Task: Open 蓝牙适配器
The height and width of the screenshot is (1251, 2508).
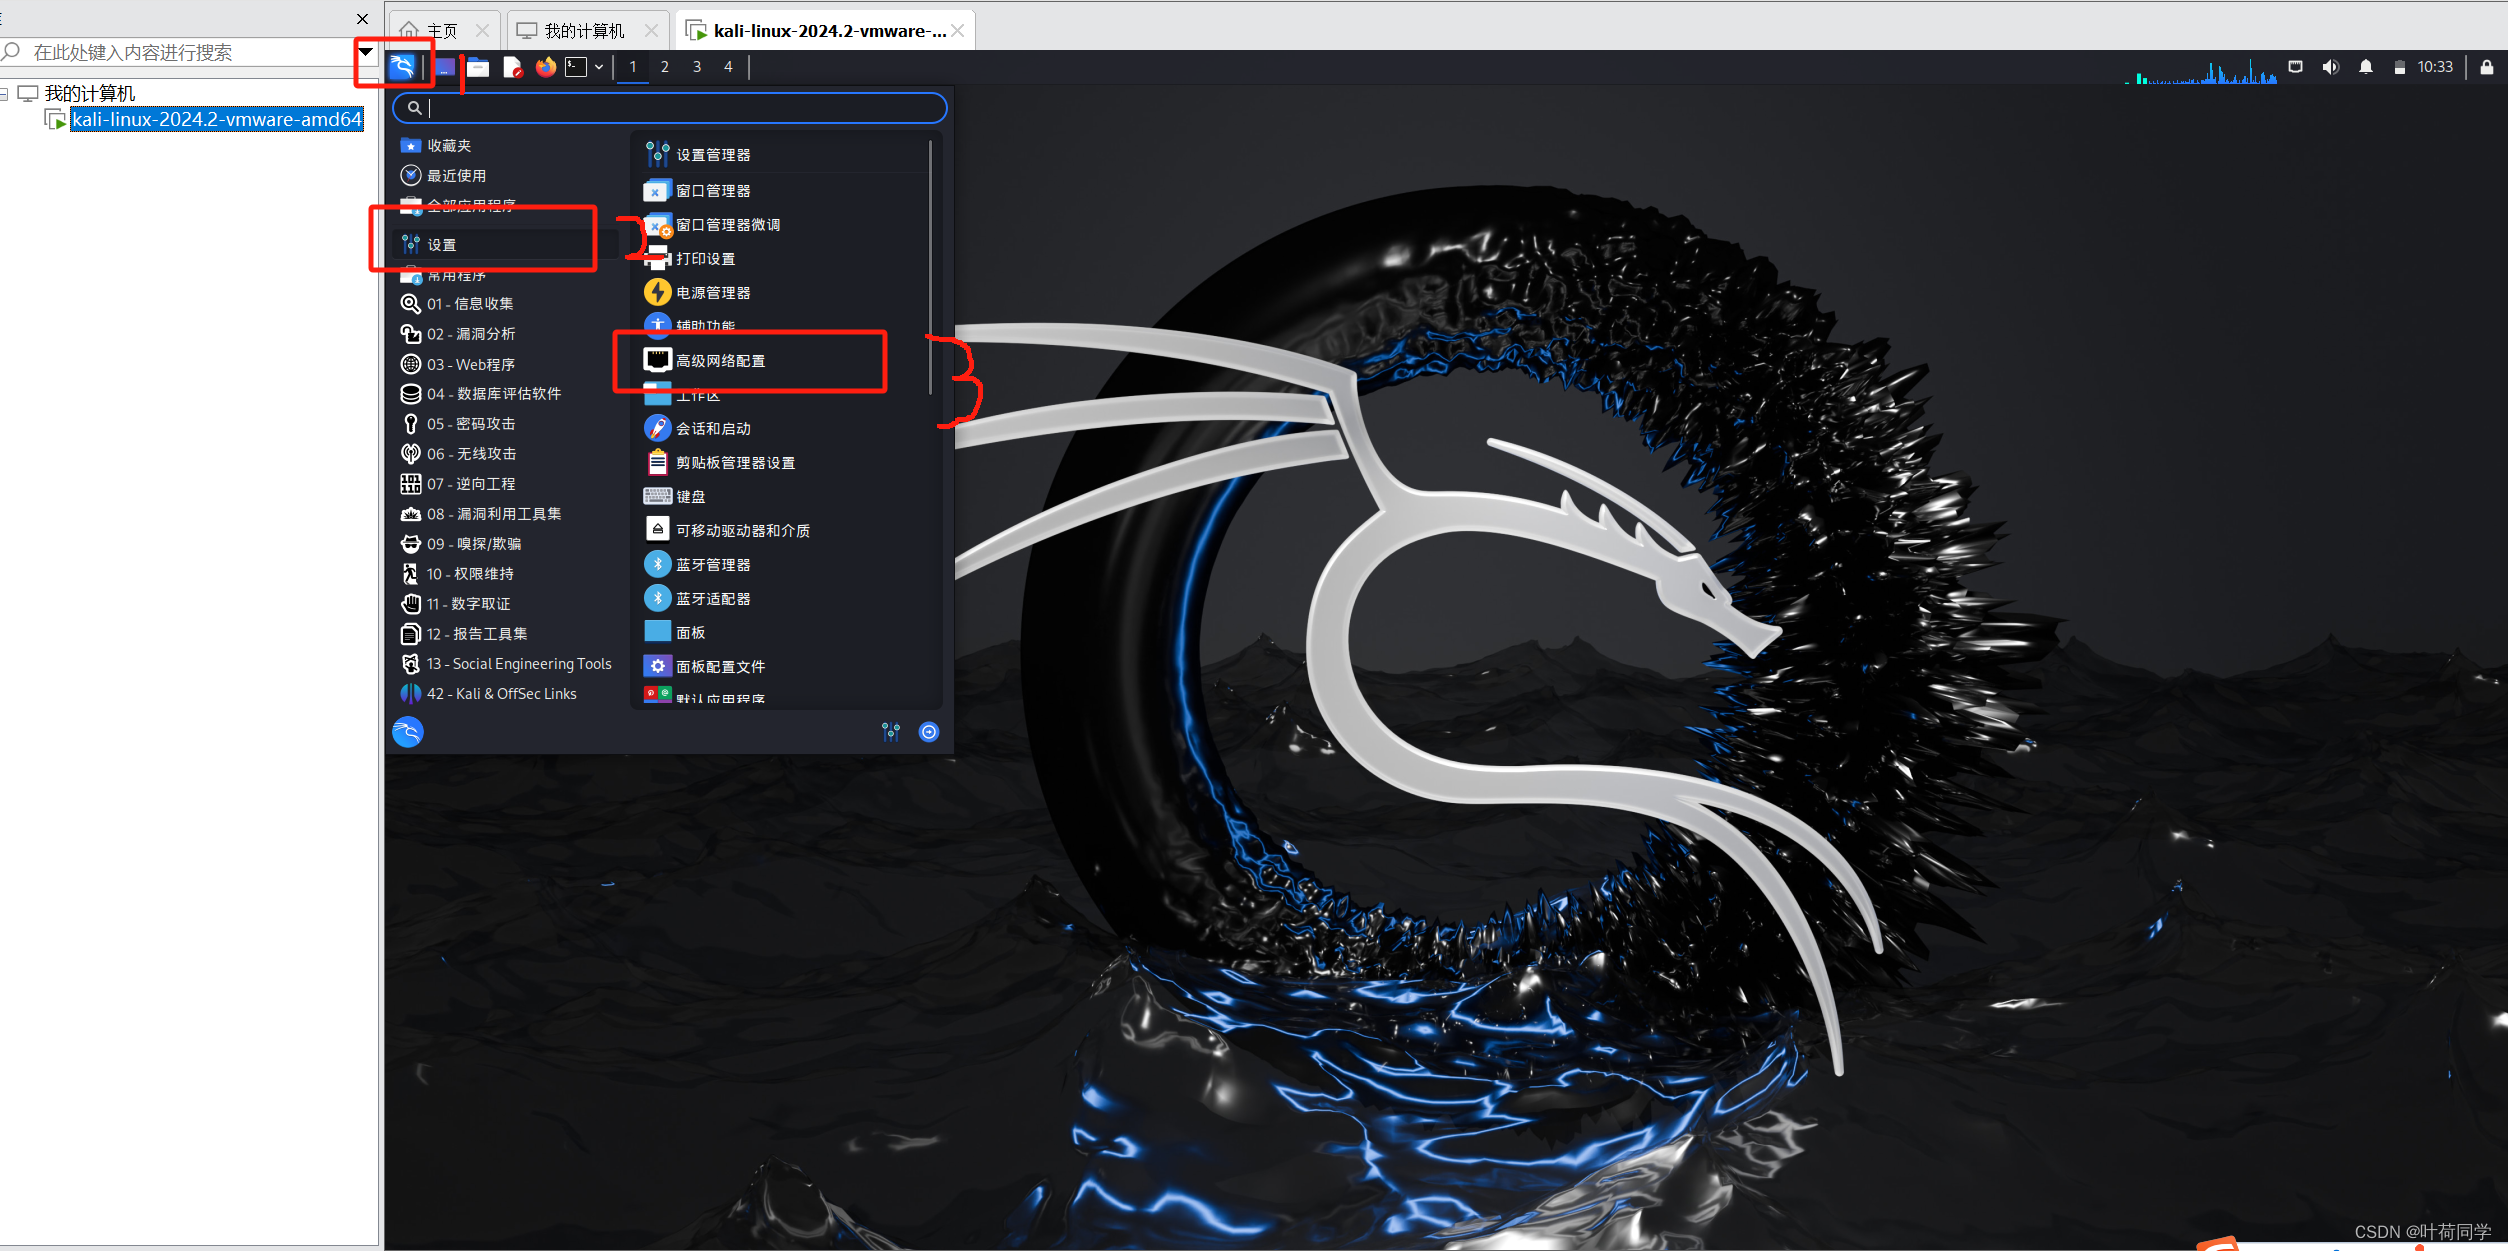Action: click(x=784, y=599)
